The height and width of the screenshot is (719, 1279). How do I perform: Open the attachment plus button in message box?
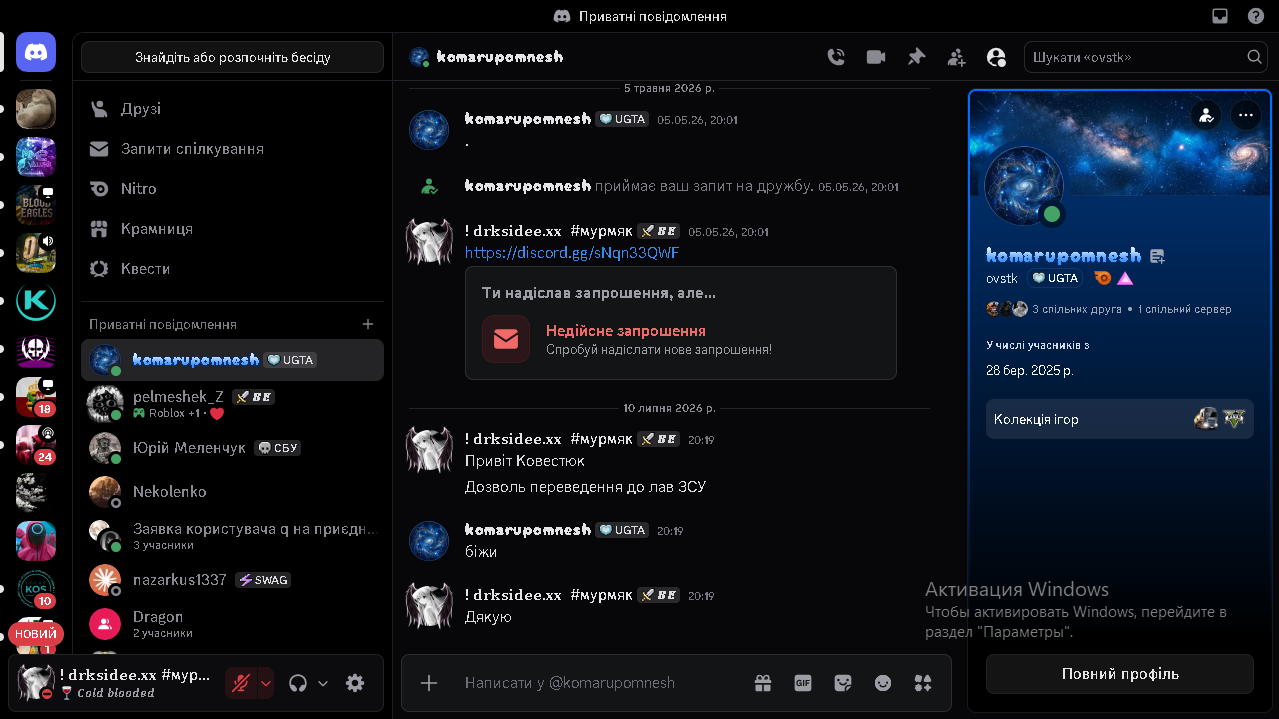(x=429, y=683)
